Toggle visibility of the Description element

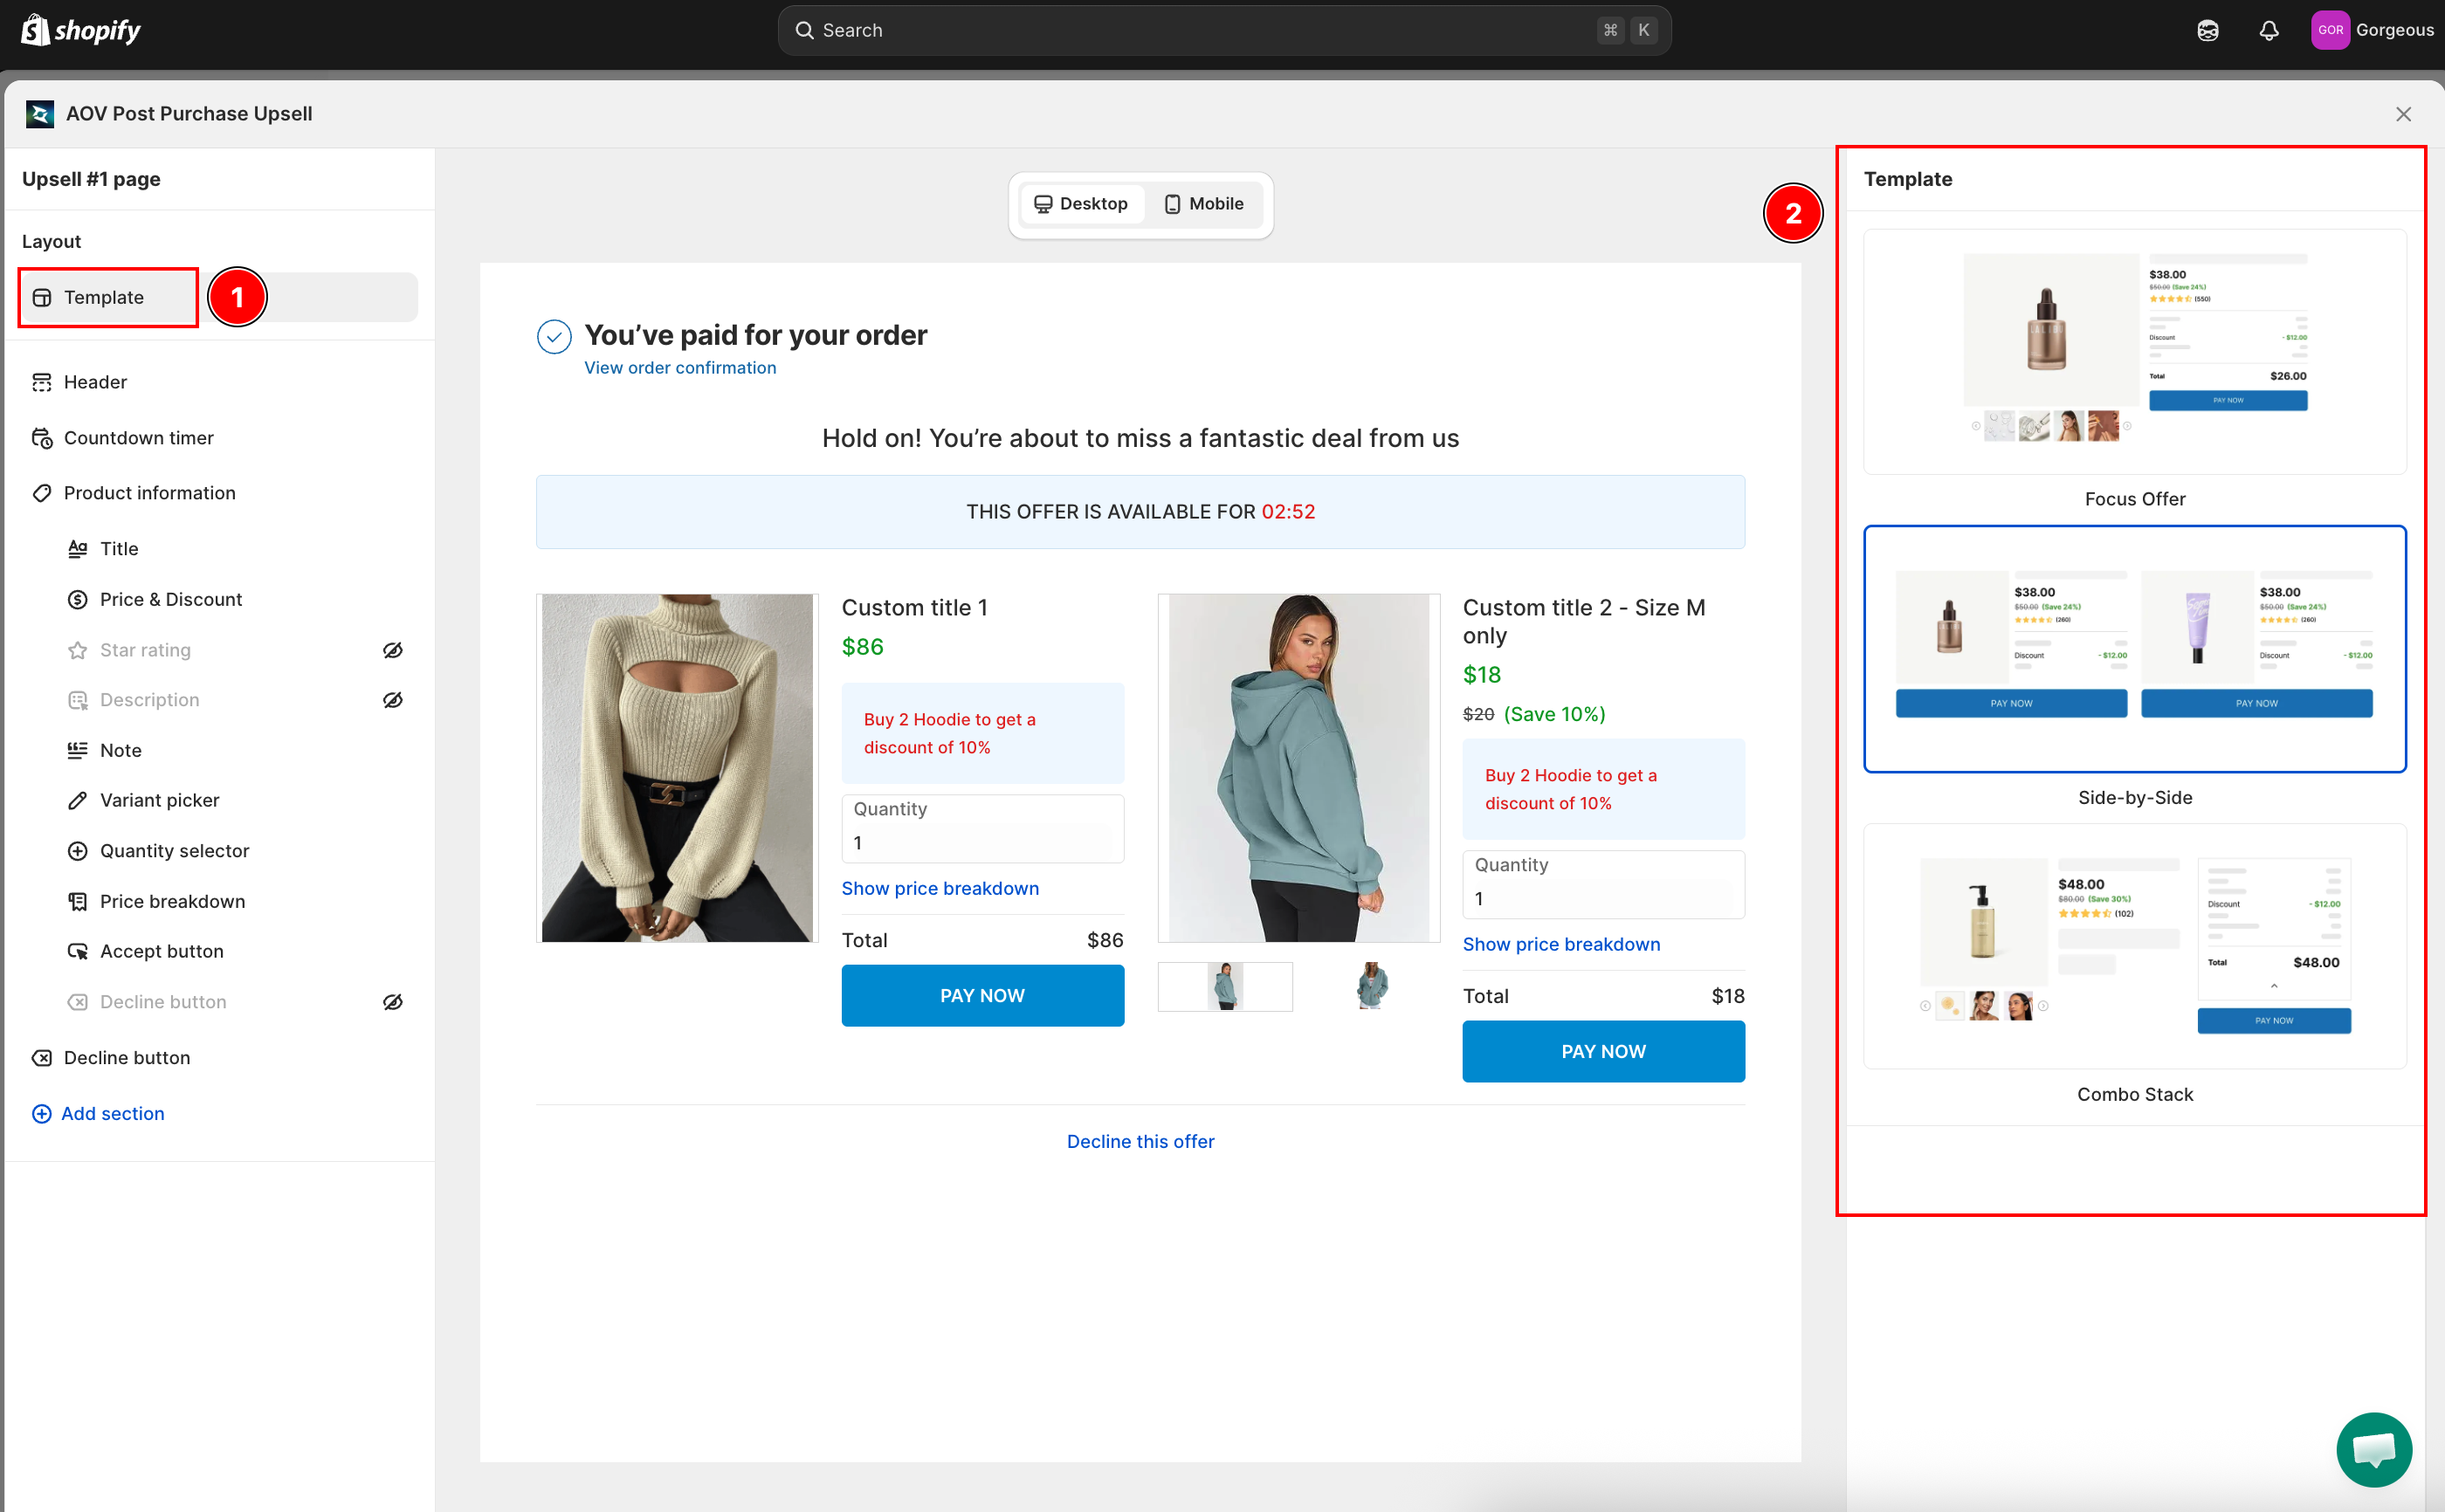tap(393, 700)
